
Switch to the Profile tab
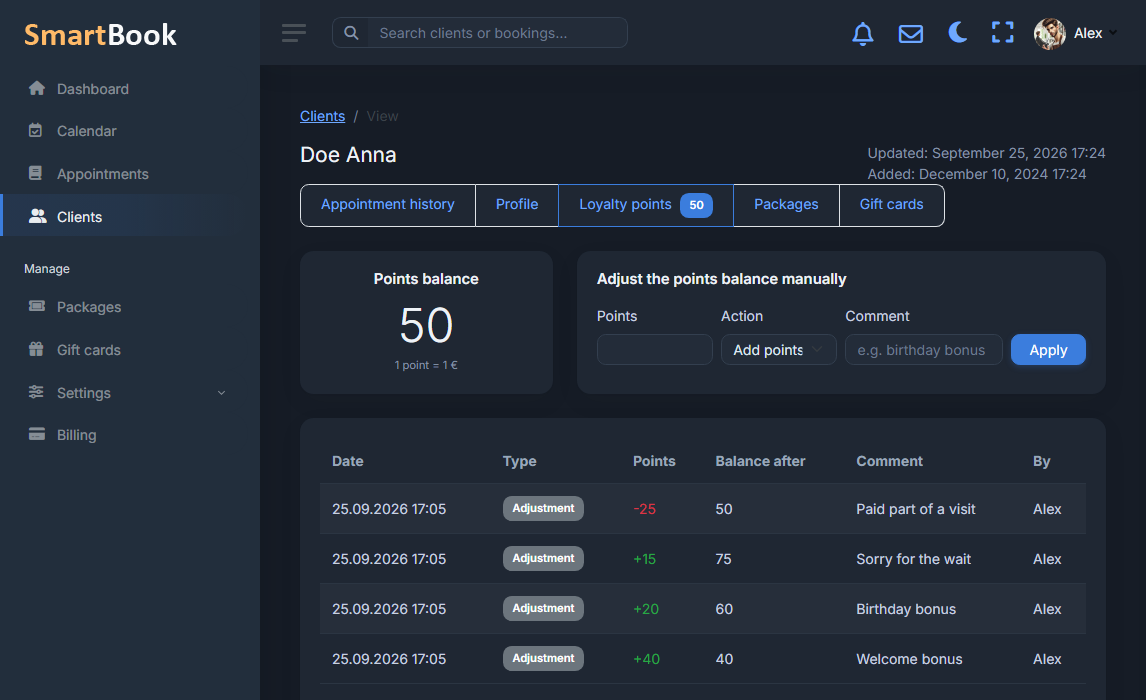[517, 205]
